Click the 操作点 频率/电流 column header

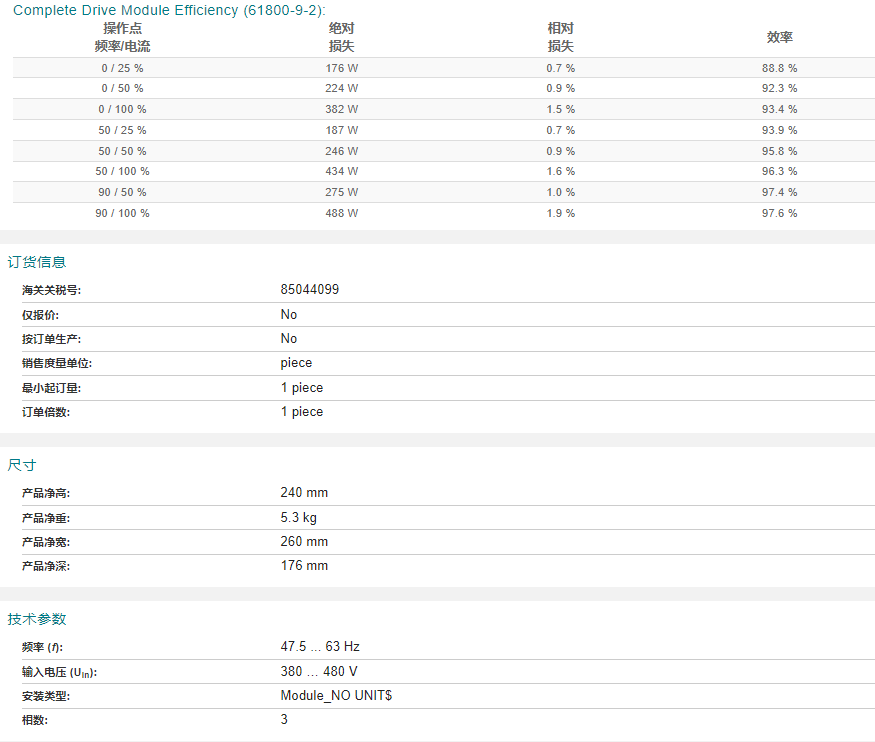122,37
